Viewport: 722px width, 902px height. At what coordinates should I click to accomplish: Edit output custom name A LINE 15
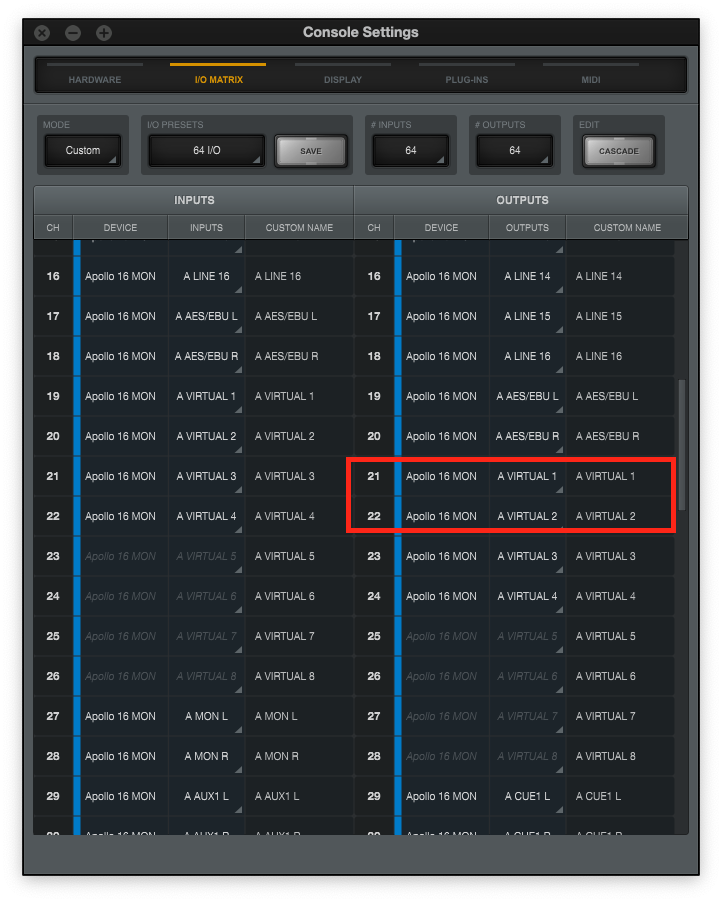[620, 316]
